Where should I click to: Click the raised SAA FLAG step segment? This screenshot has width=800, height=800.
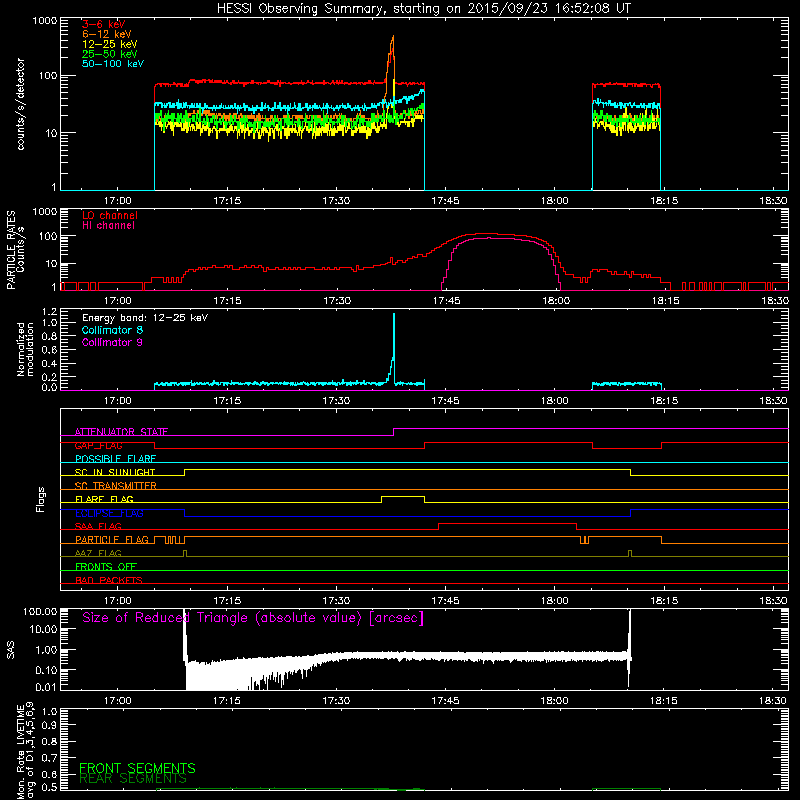click(507, 523)
